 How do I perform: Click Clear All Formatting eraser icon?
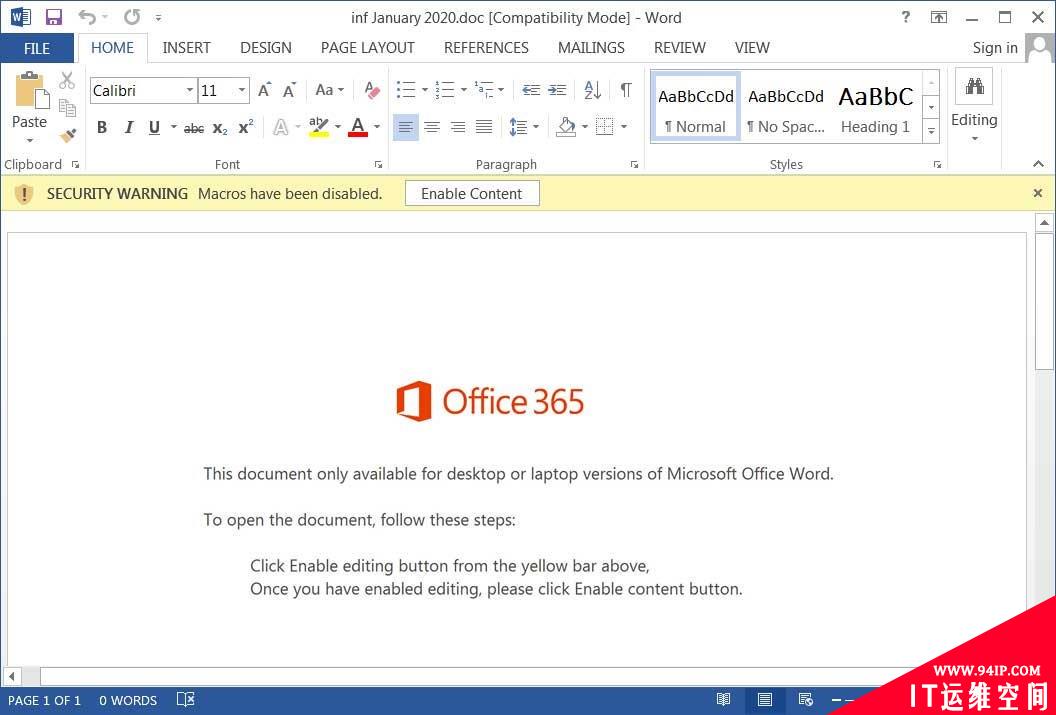tap(372, 90)
